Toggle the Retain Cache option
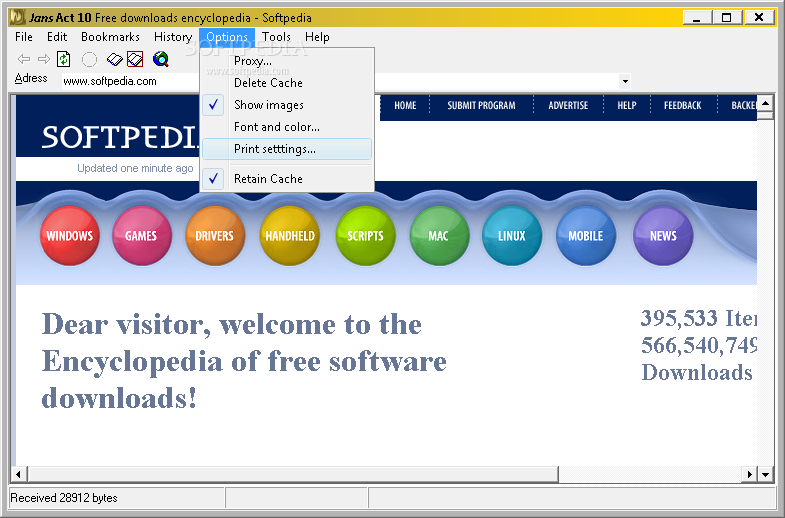The width and height of the screenshot is (785, 518). click(287, 179)
